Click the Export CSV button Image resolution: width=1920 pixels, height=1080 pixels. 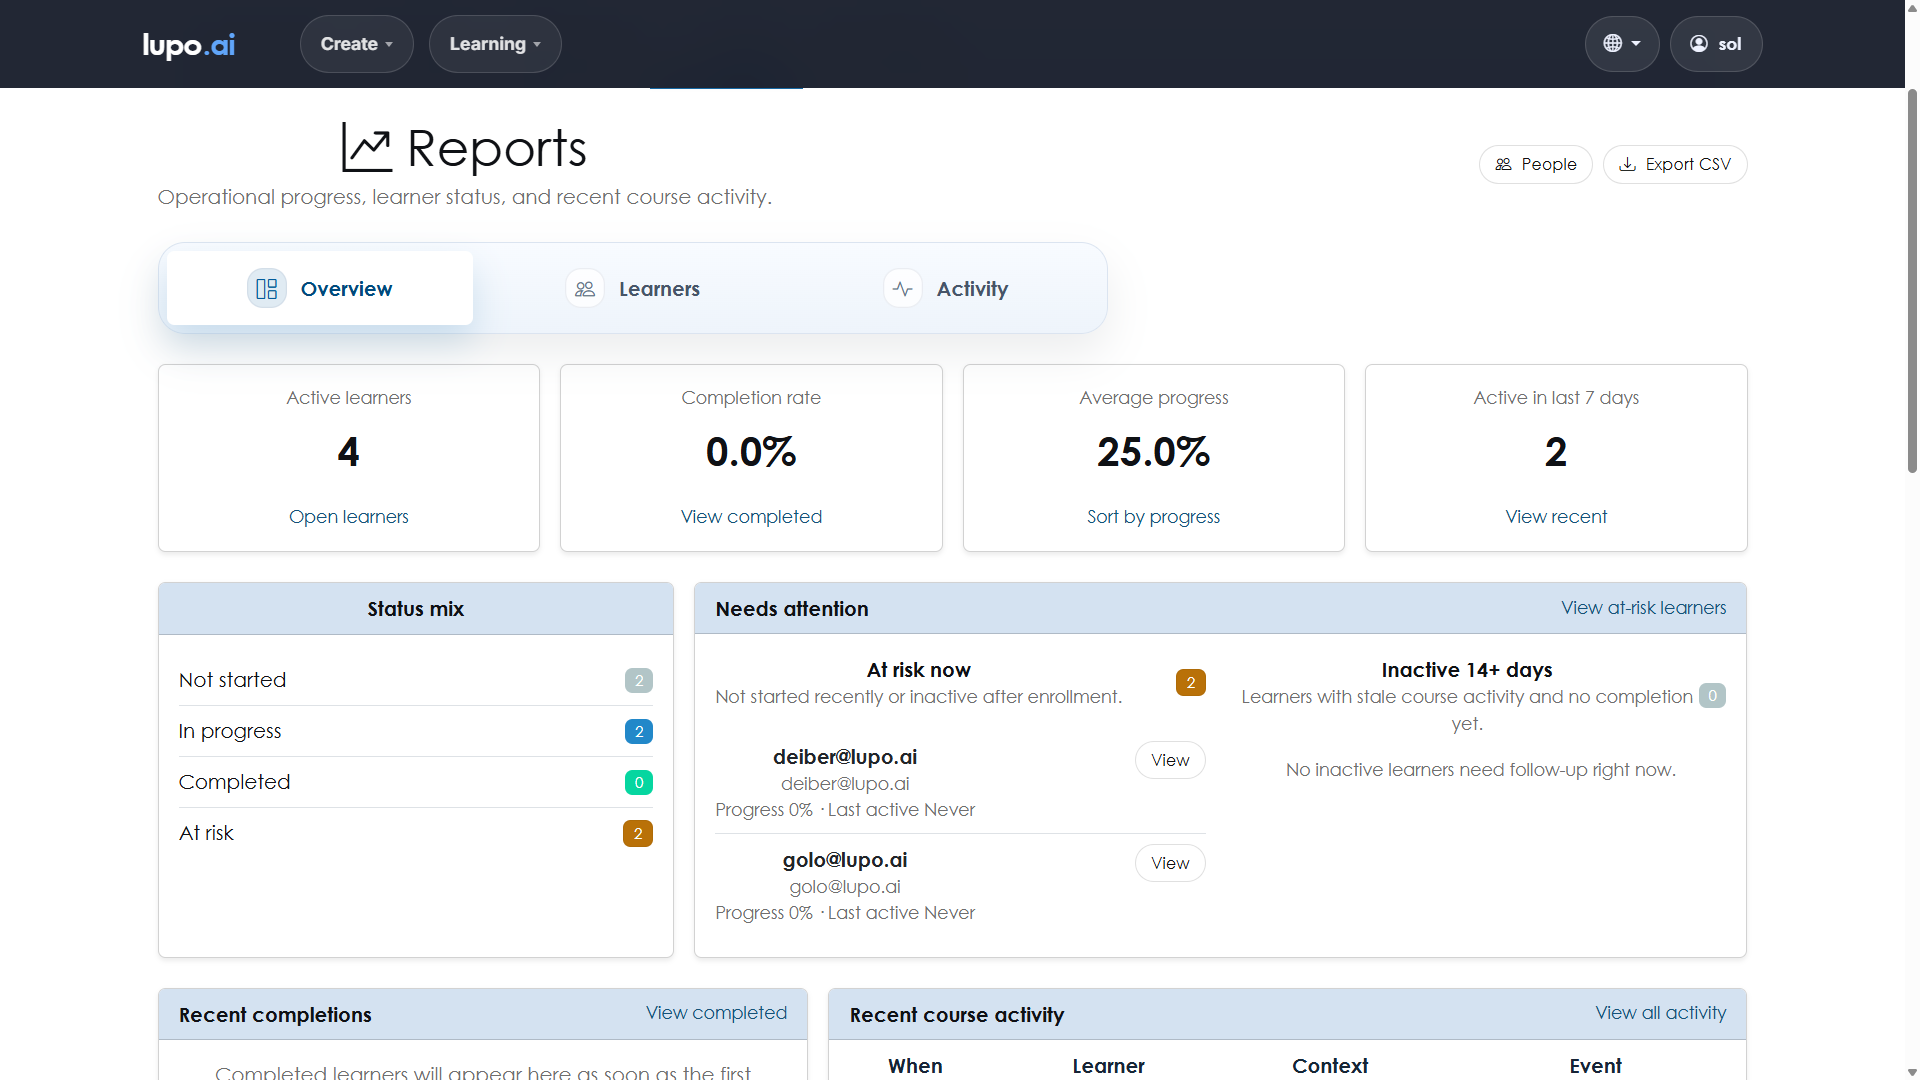tap(1675, 165)
